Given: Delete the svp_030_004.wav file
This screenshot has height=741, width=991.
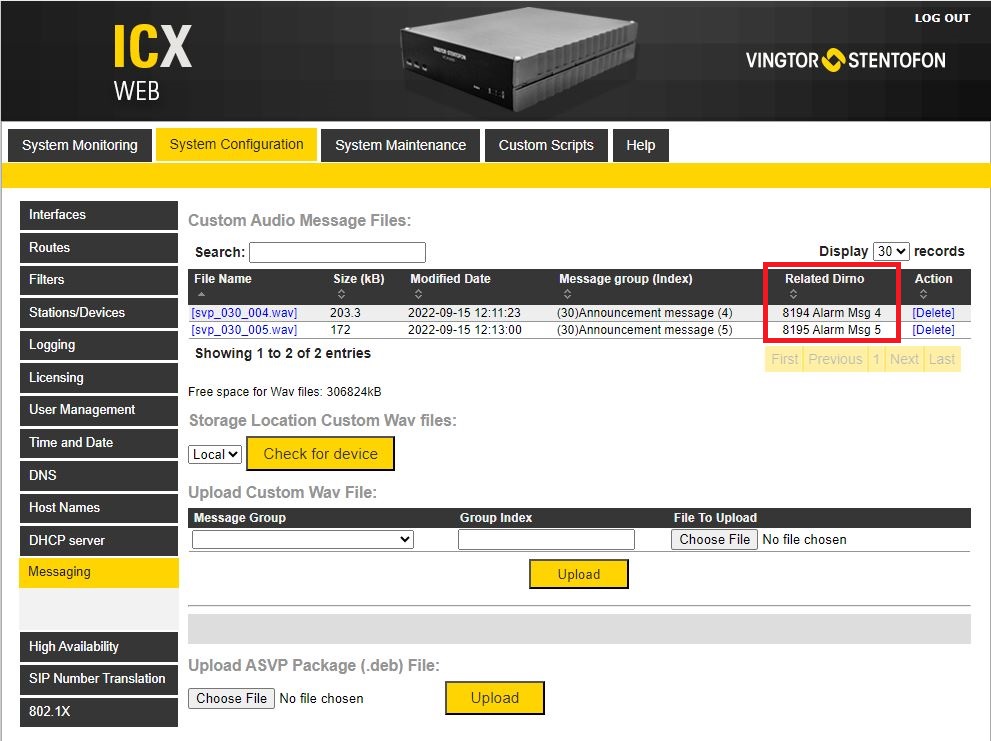Looking at the screenshot, I should coord(933,313).
